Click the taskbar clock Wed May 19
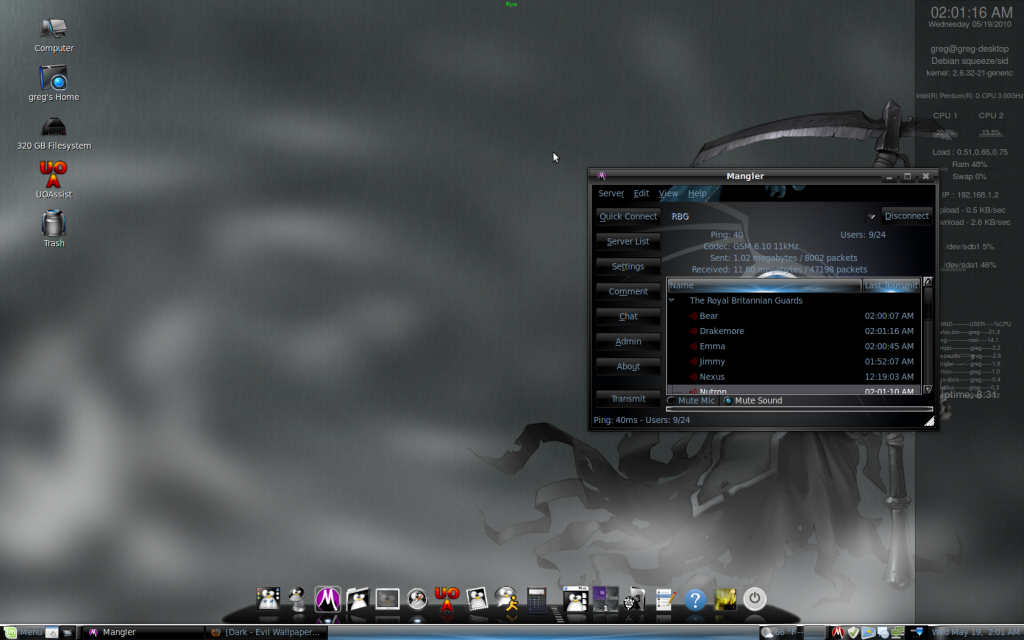The image size is (1024, 640). click(976, 632)
